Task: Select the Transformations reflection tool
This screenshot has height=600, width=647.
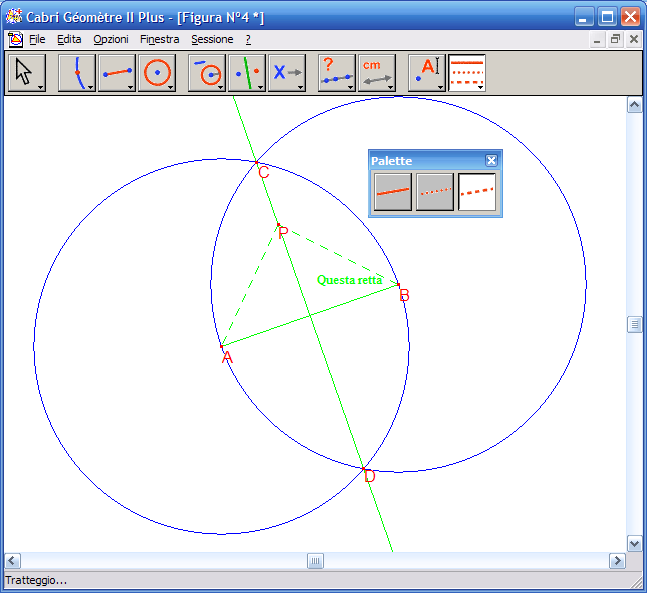Action: point(247,73)
